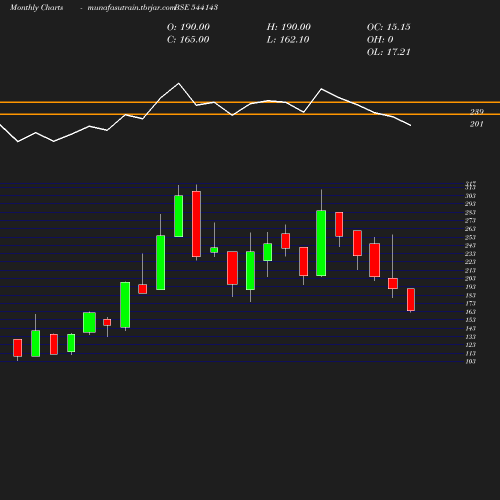The width and height of the screenshot is (500, 500).
Task: Click the price axis label '283'
Action: pos(470,212)
